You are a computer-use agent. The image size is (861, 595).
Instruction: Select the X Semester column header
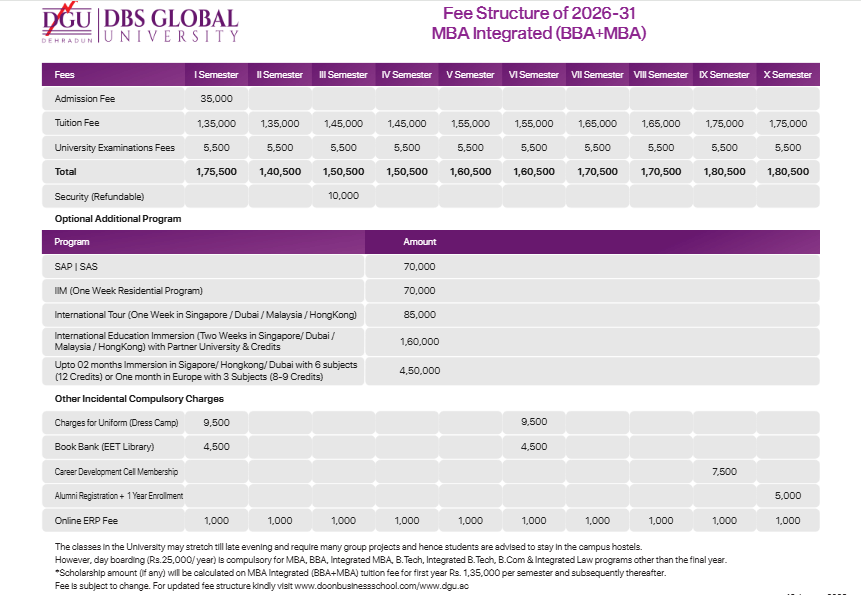[787, 75]
